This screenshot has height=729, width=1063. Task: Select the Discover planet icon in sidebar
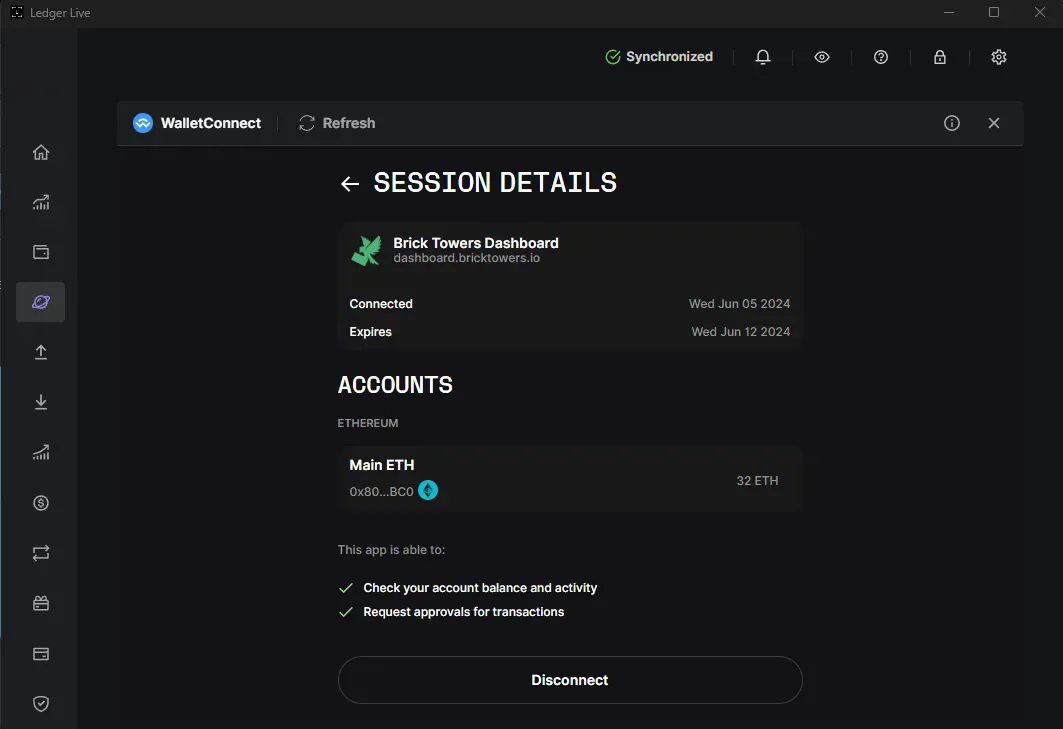[41, 302]
